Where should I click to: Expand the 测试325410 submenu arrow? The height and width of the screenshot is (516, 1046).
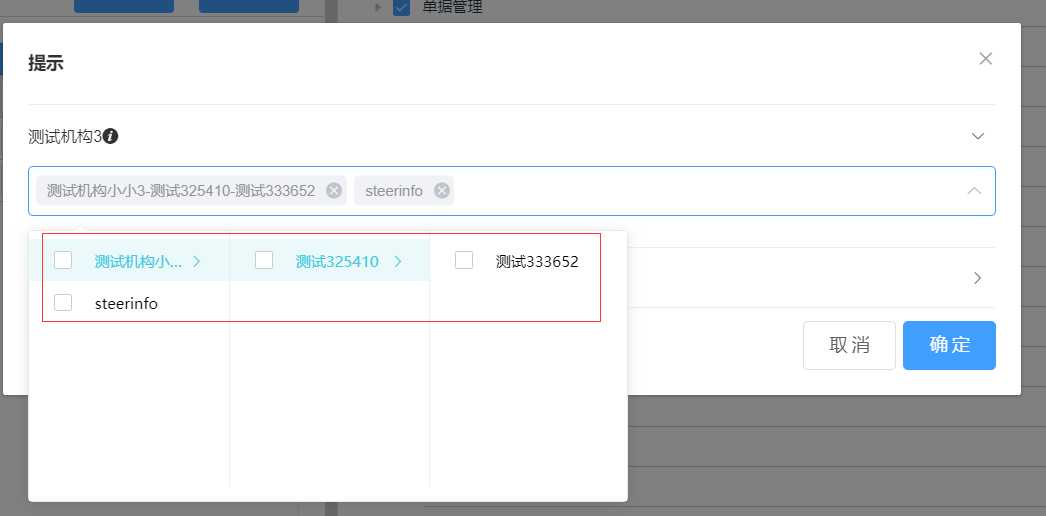coord(398,261)
